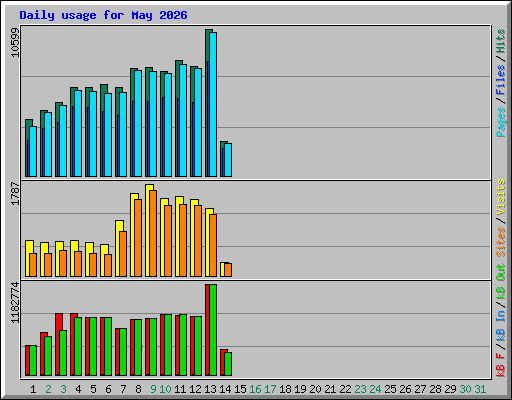
Task: Click day 8 on the x-axis
Action: point(138,389)
